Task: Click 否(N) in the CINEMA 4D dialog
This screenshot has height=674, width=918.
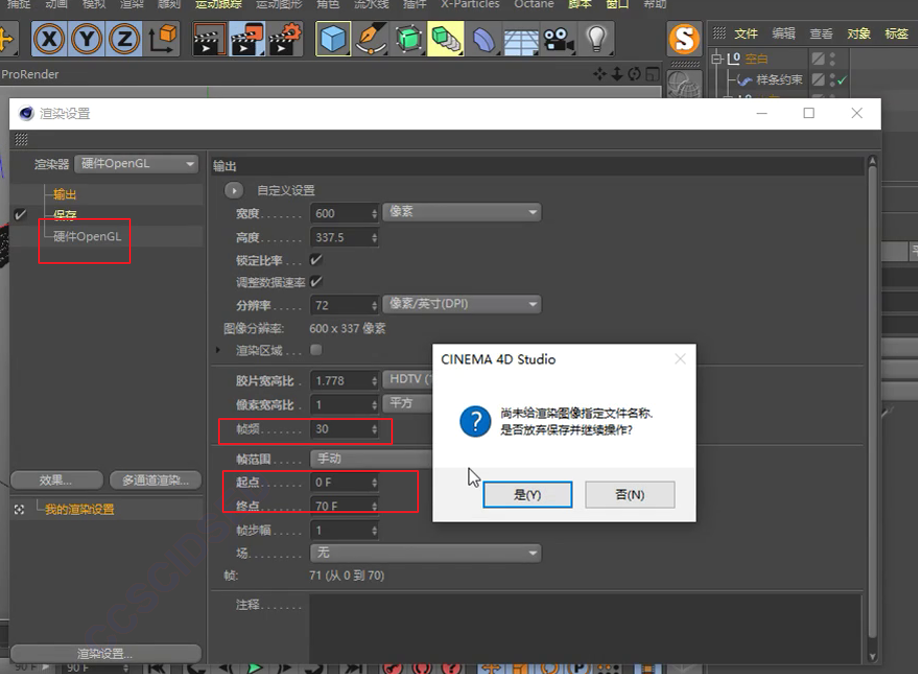Action: tap(630, 495)
